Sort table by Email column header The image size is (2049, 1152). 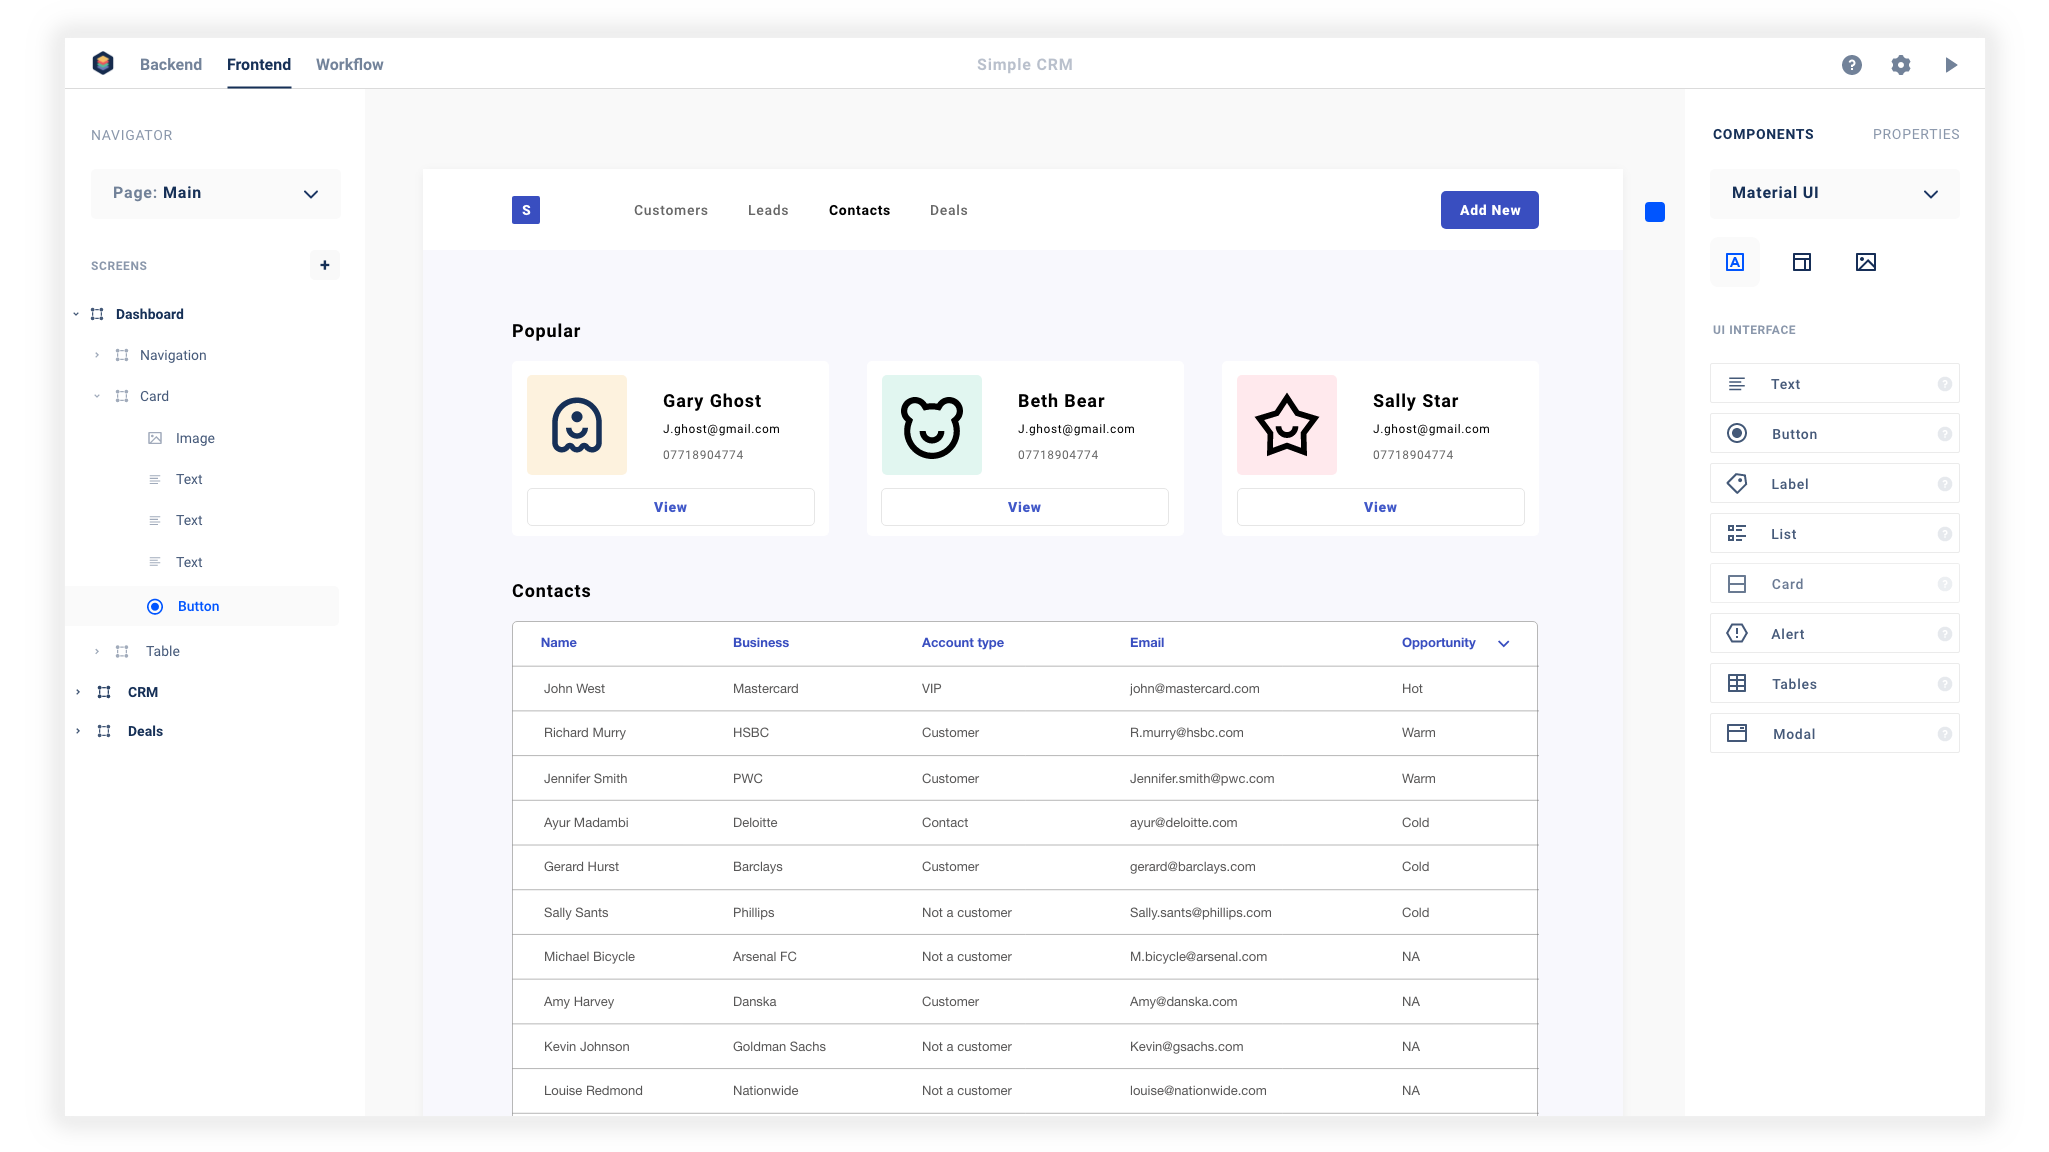pyautogui.click(x=1147, y=643)
